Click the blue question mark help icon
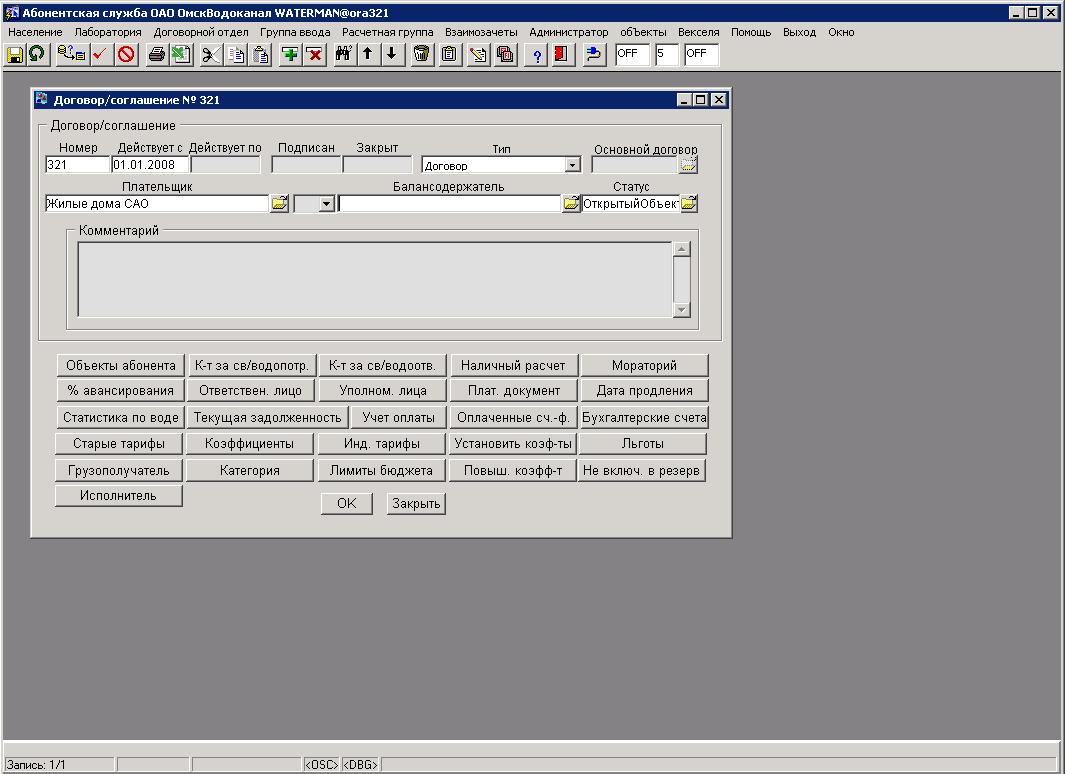Image resolution: width=1065 pixels, height=774 pixels. [537, 55]
